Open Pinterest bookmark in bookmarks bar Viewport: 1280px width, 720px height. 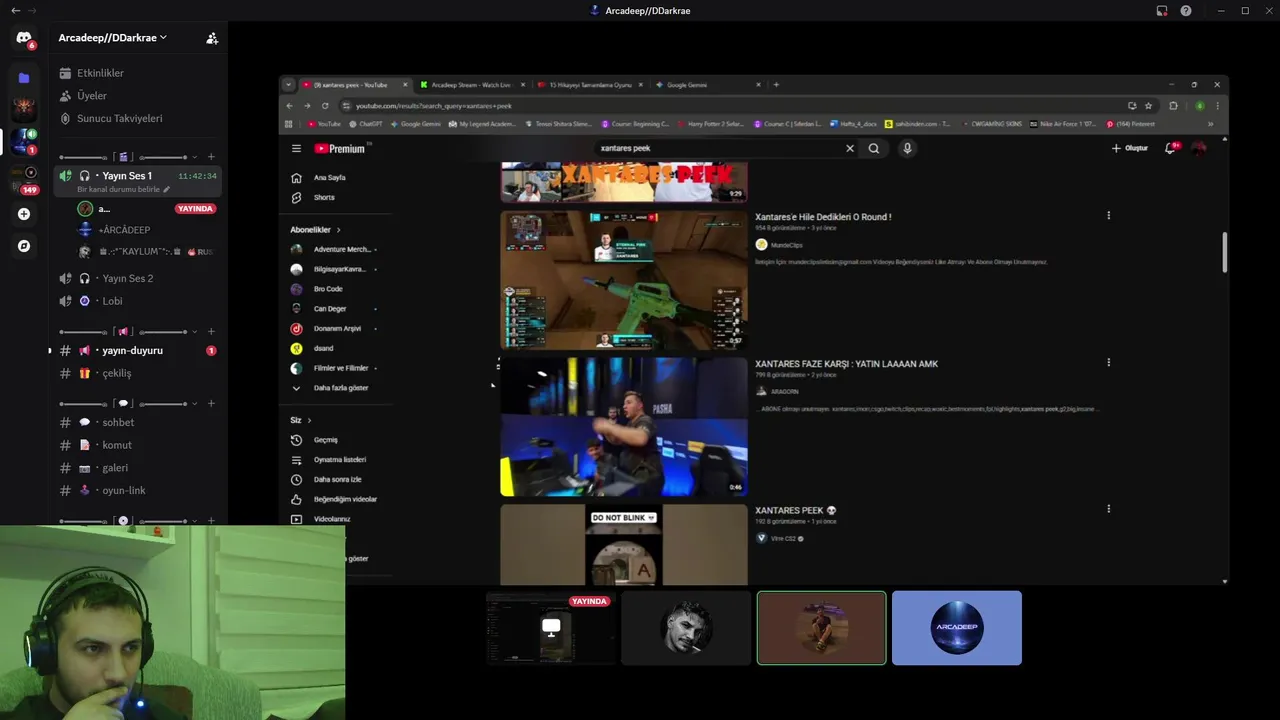click(x=1131, y=124)
